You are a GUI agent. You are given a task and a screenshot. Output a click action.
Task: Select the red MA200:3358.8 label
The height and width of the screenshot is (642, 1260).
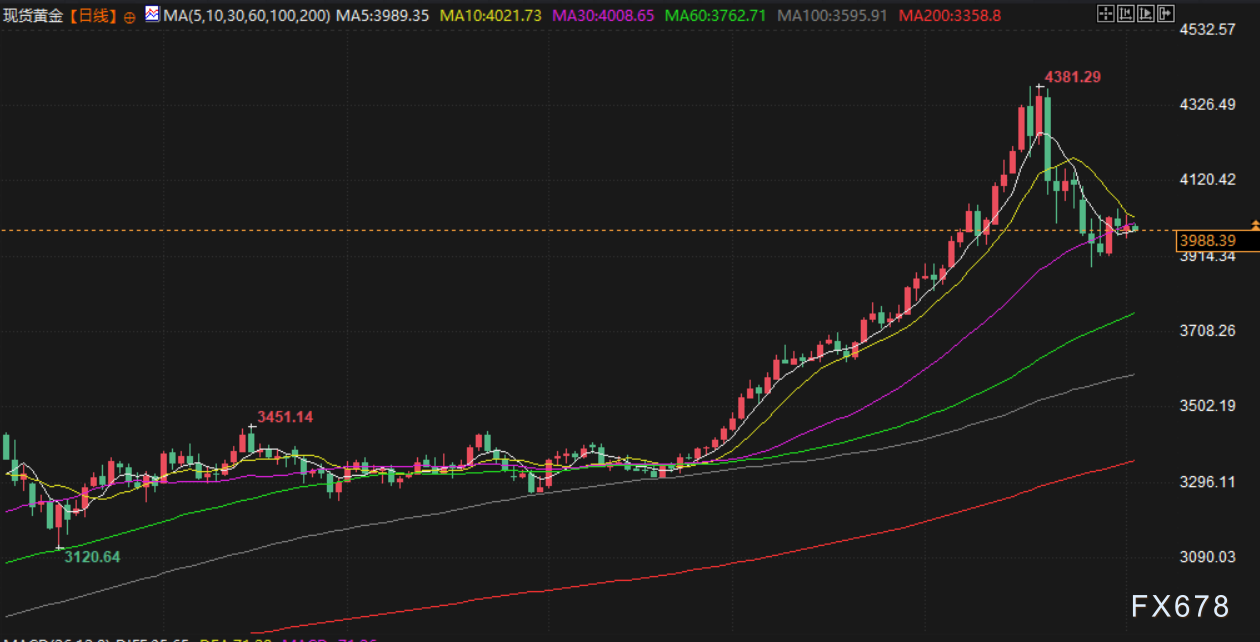pyautogui.click(x=949, y=16)
